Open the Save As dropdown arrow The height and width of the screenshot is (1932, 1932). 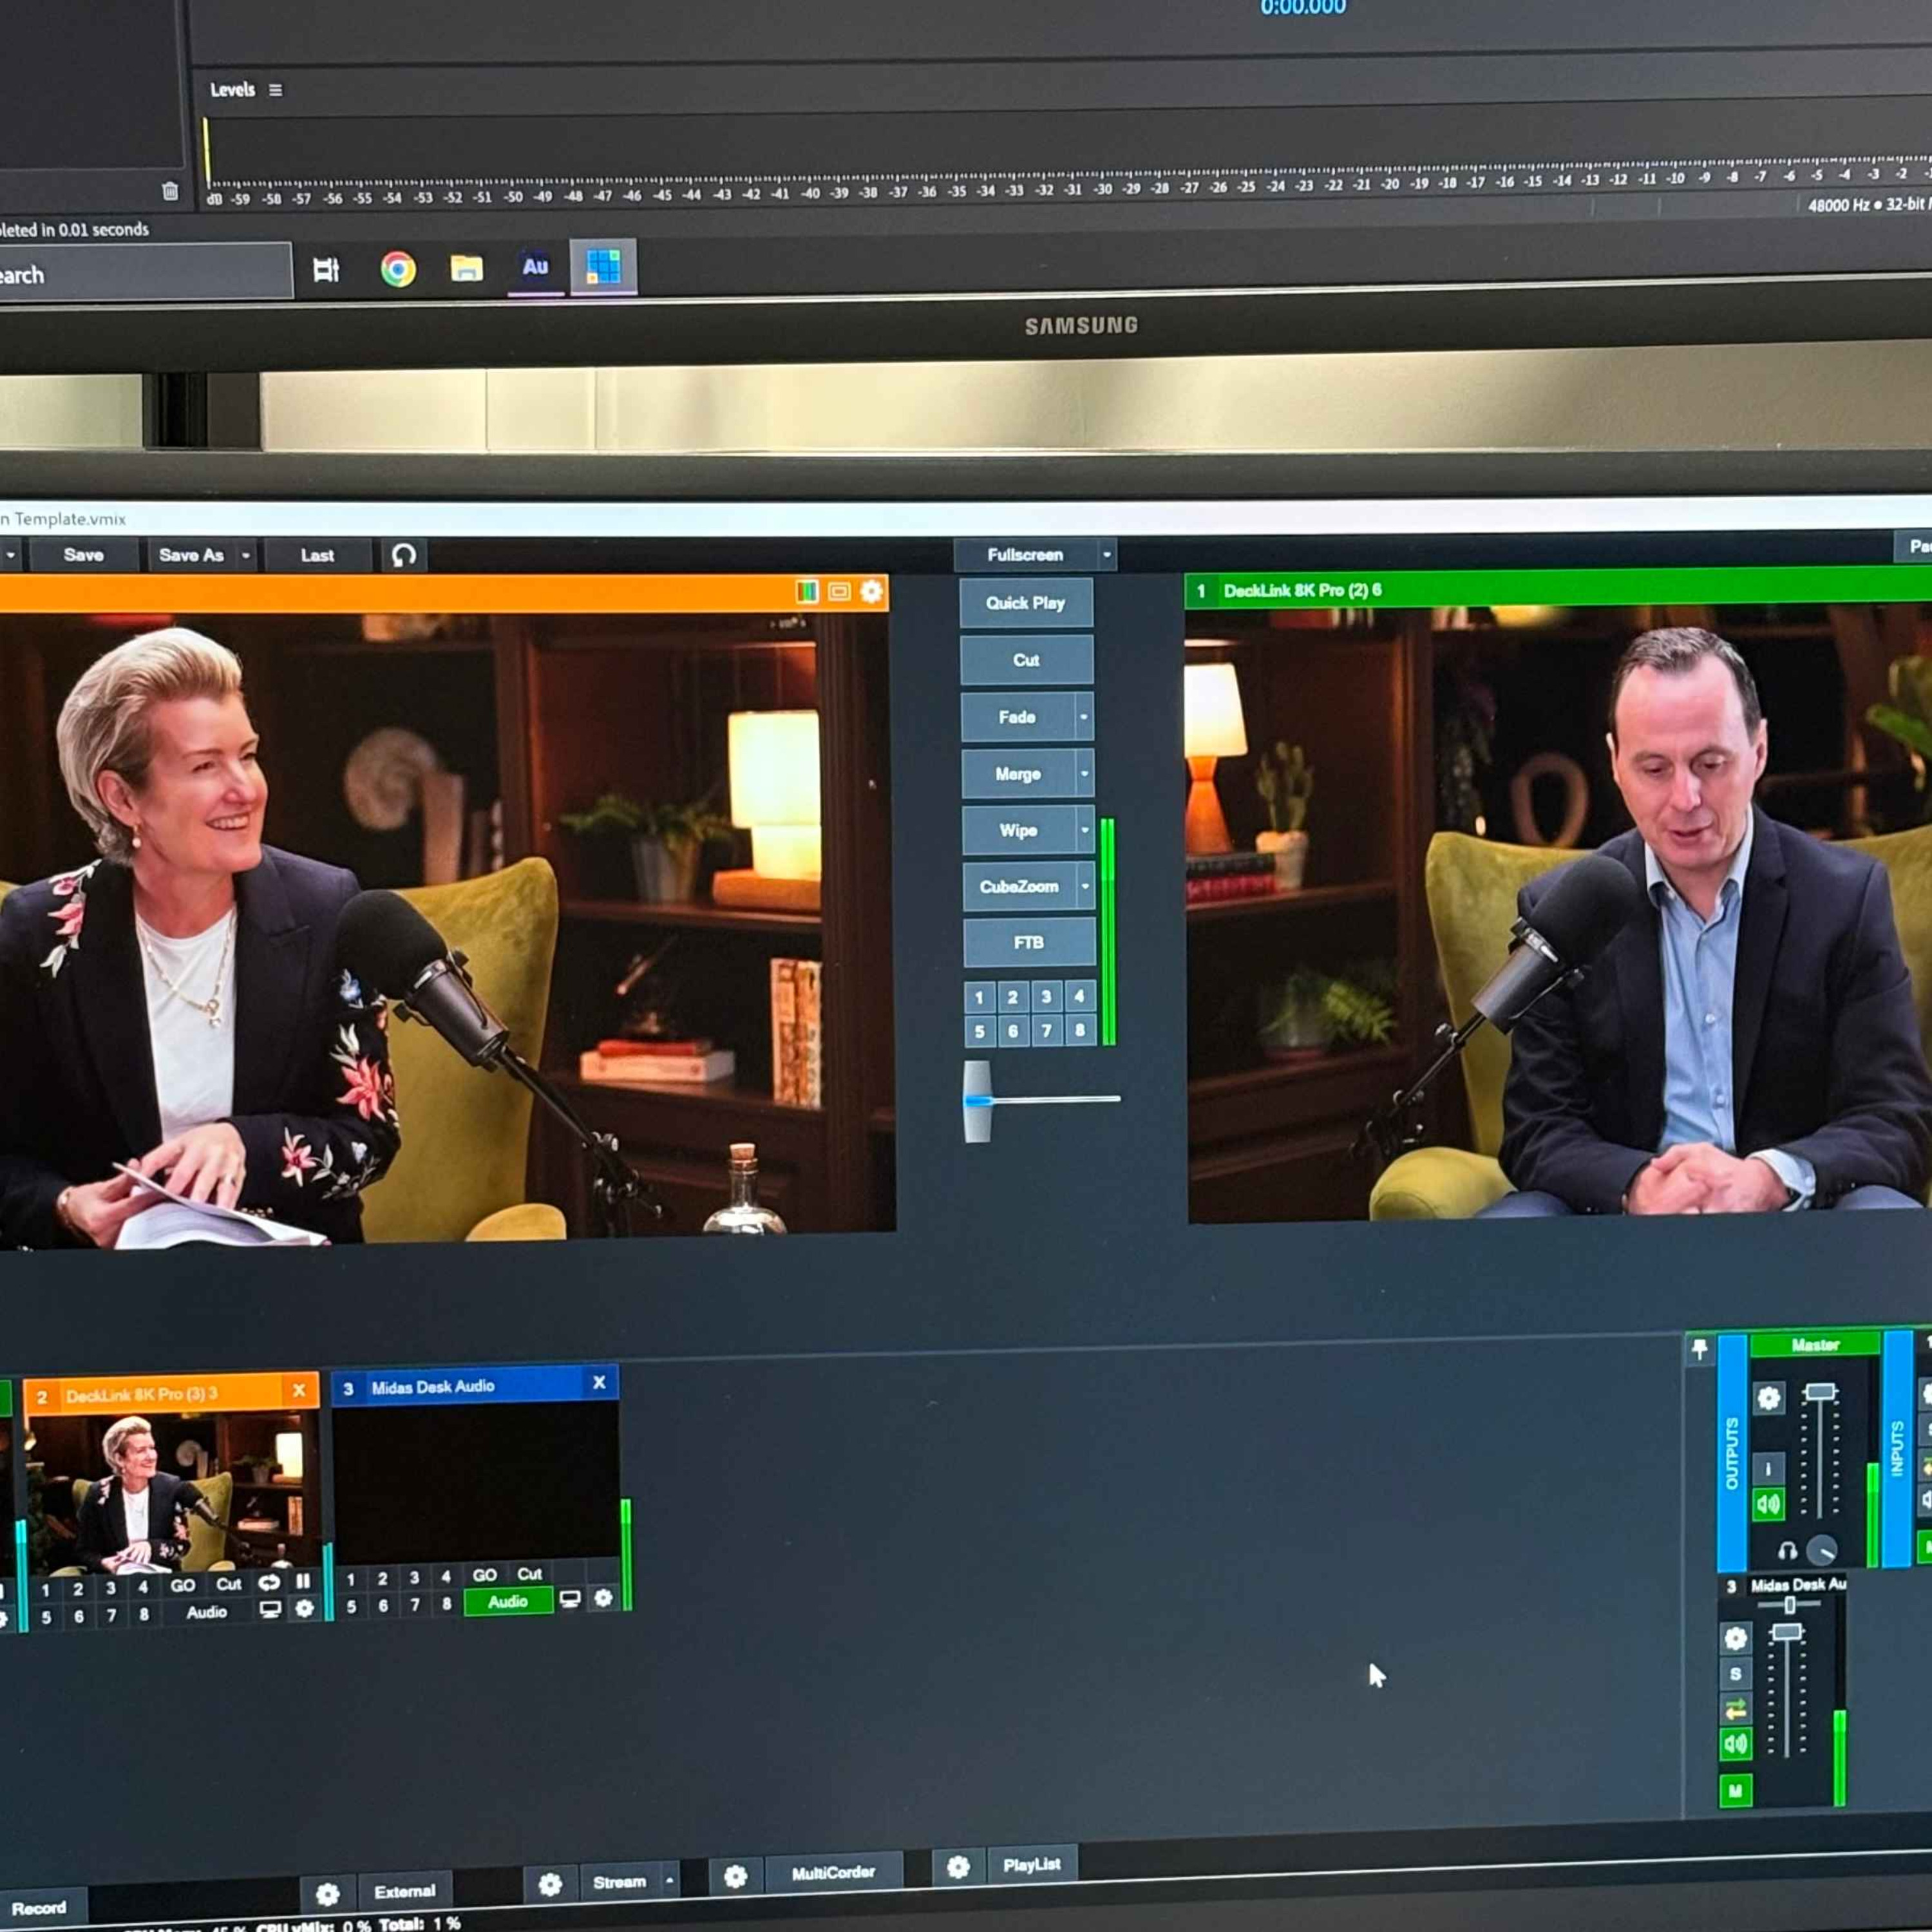coord(246,555)
